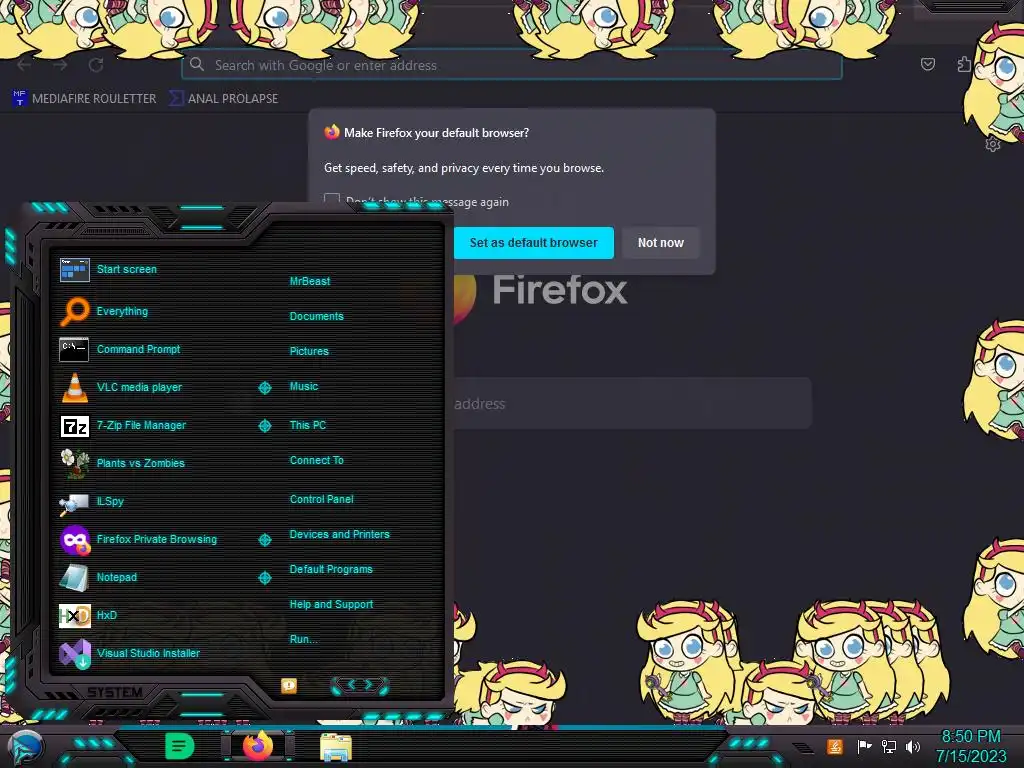Reload the Firefox page
1024x768 pixels.
96,65
